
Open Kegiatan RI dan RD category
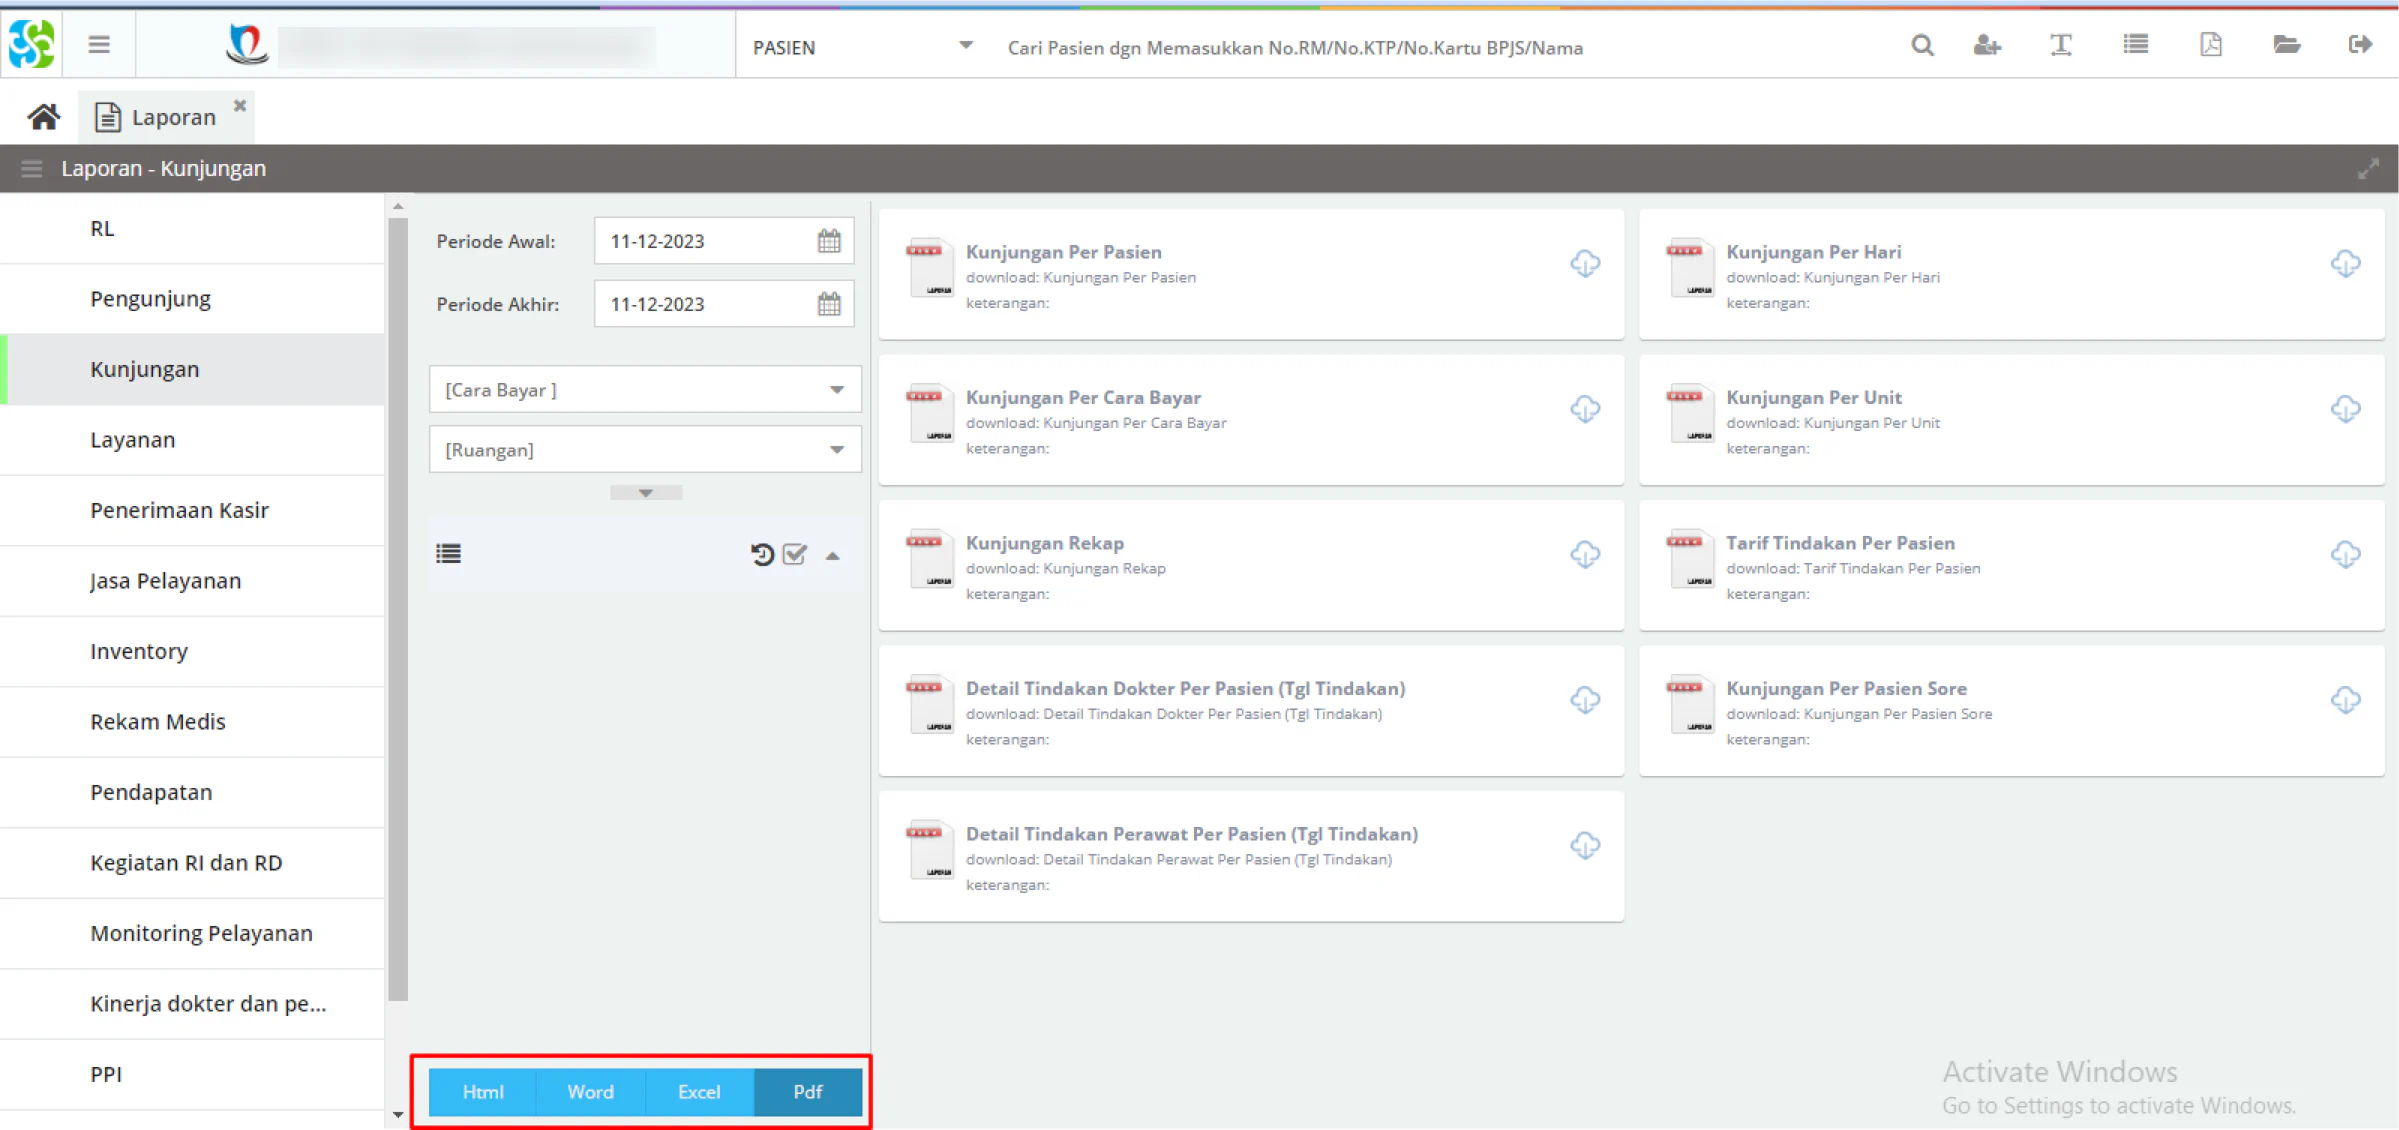pos(192,863)
